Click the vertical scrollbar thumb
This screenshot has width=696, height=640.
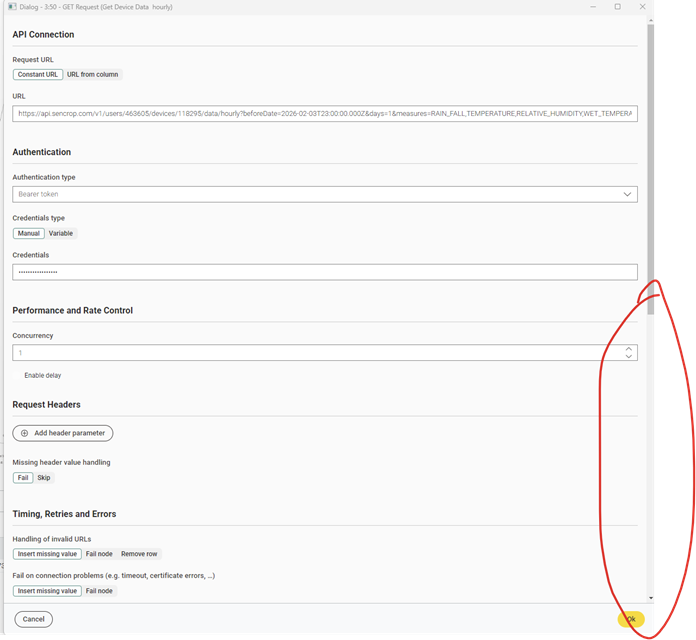pos(651,160)
